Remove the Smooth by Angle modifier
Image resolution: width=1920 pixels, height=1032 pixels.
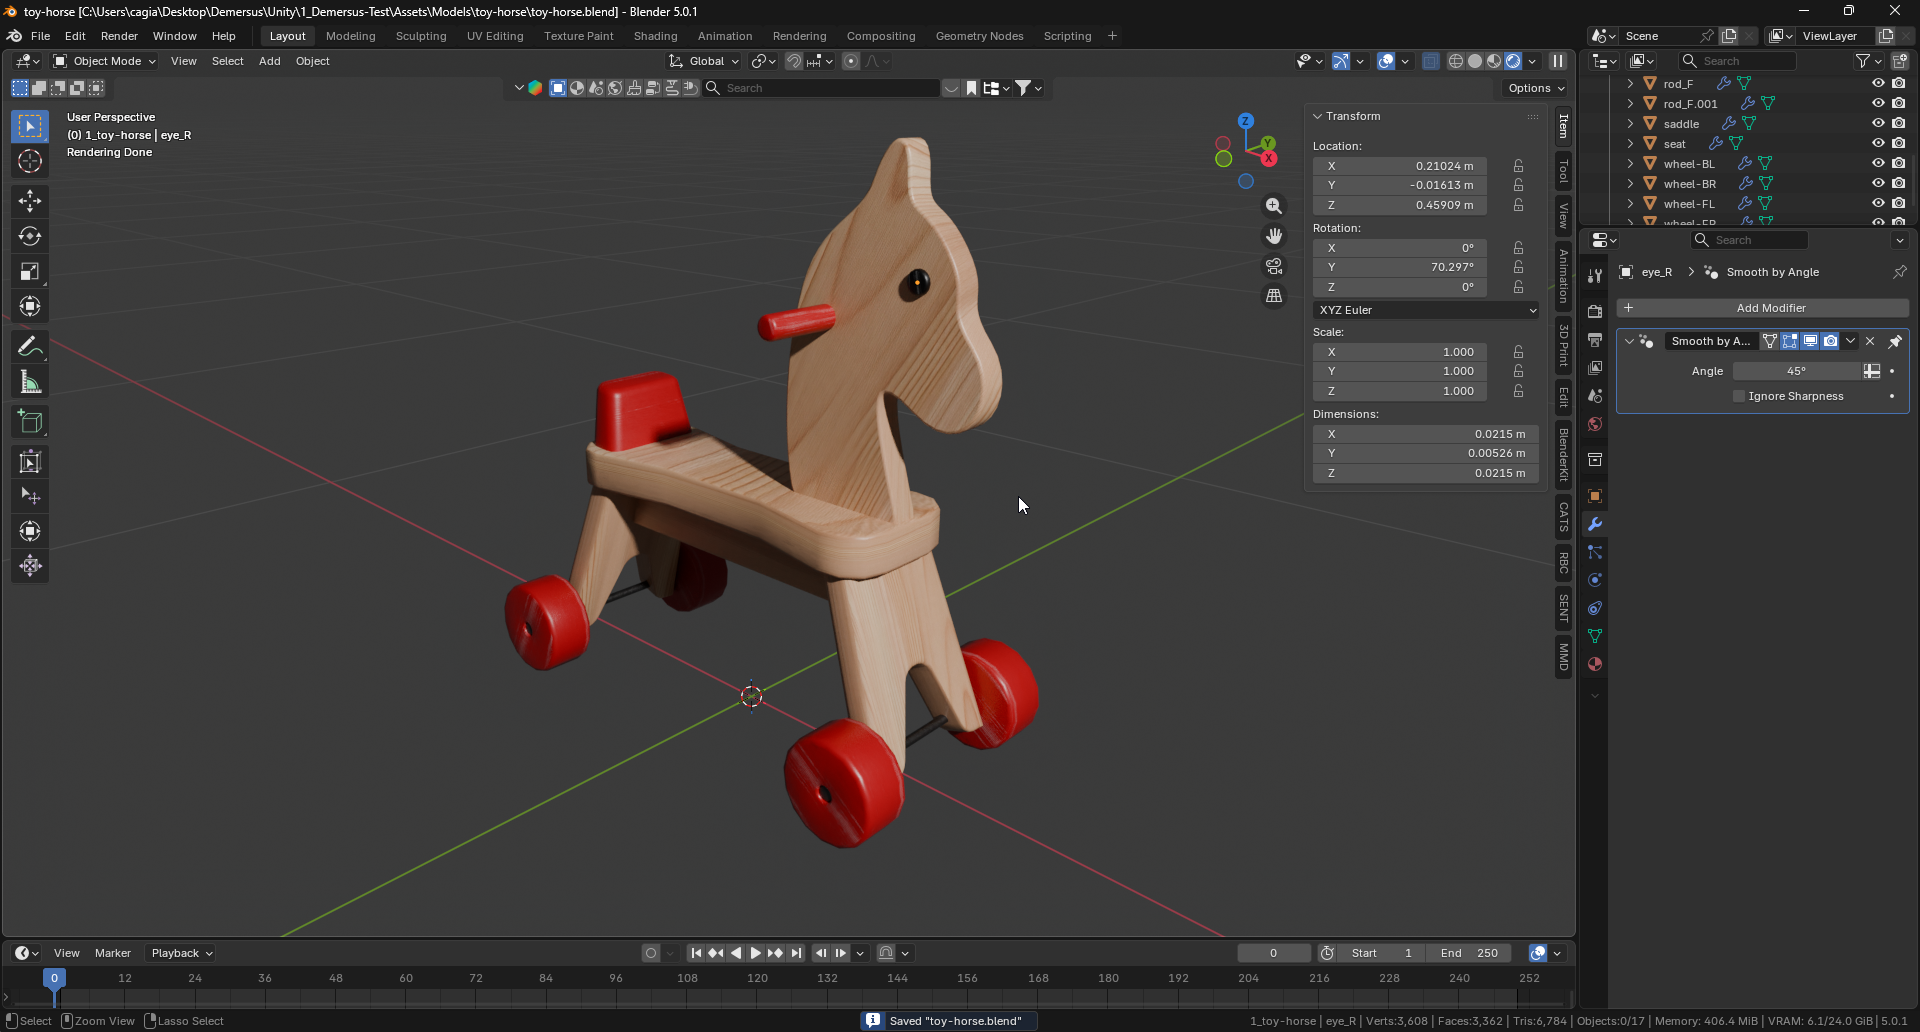tap(1870, 341)
